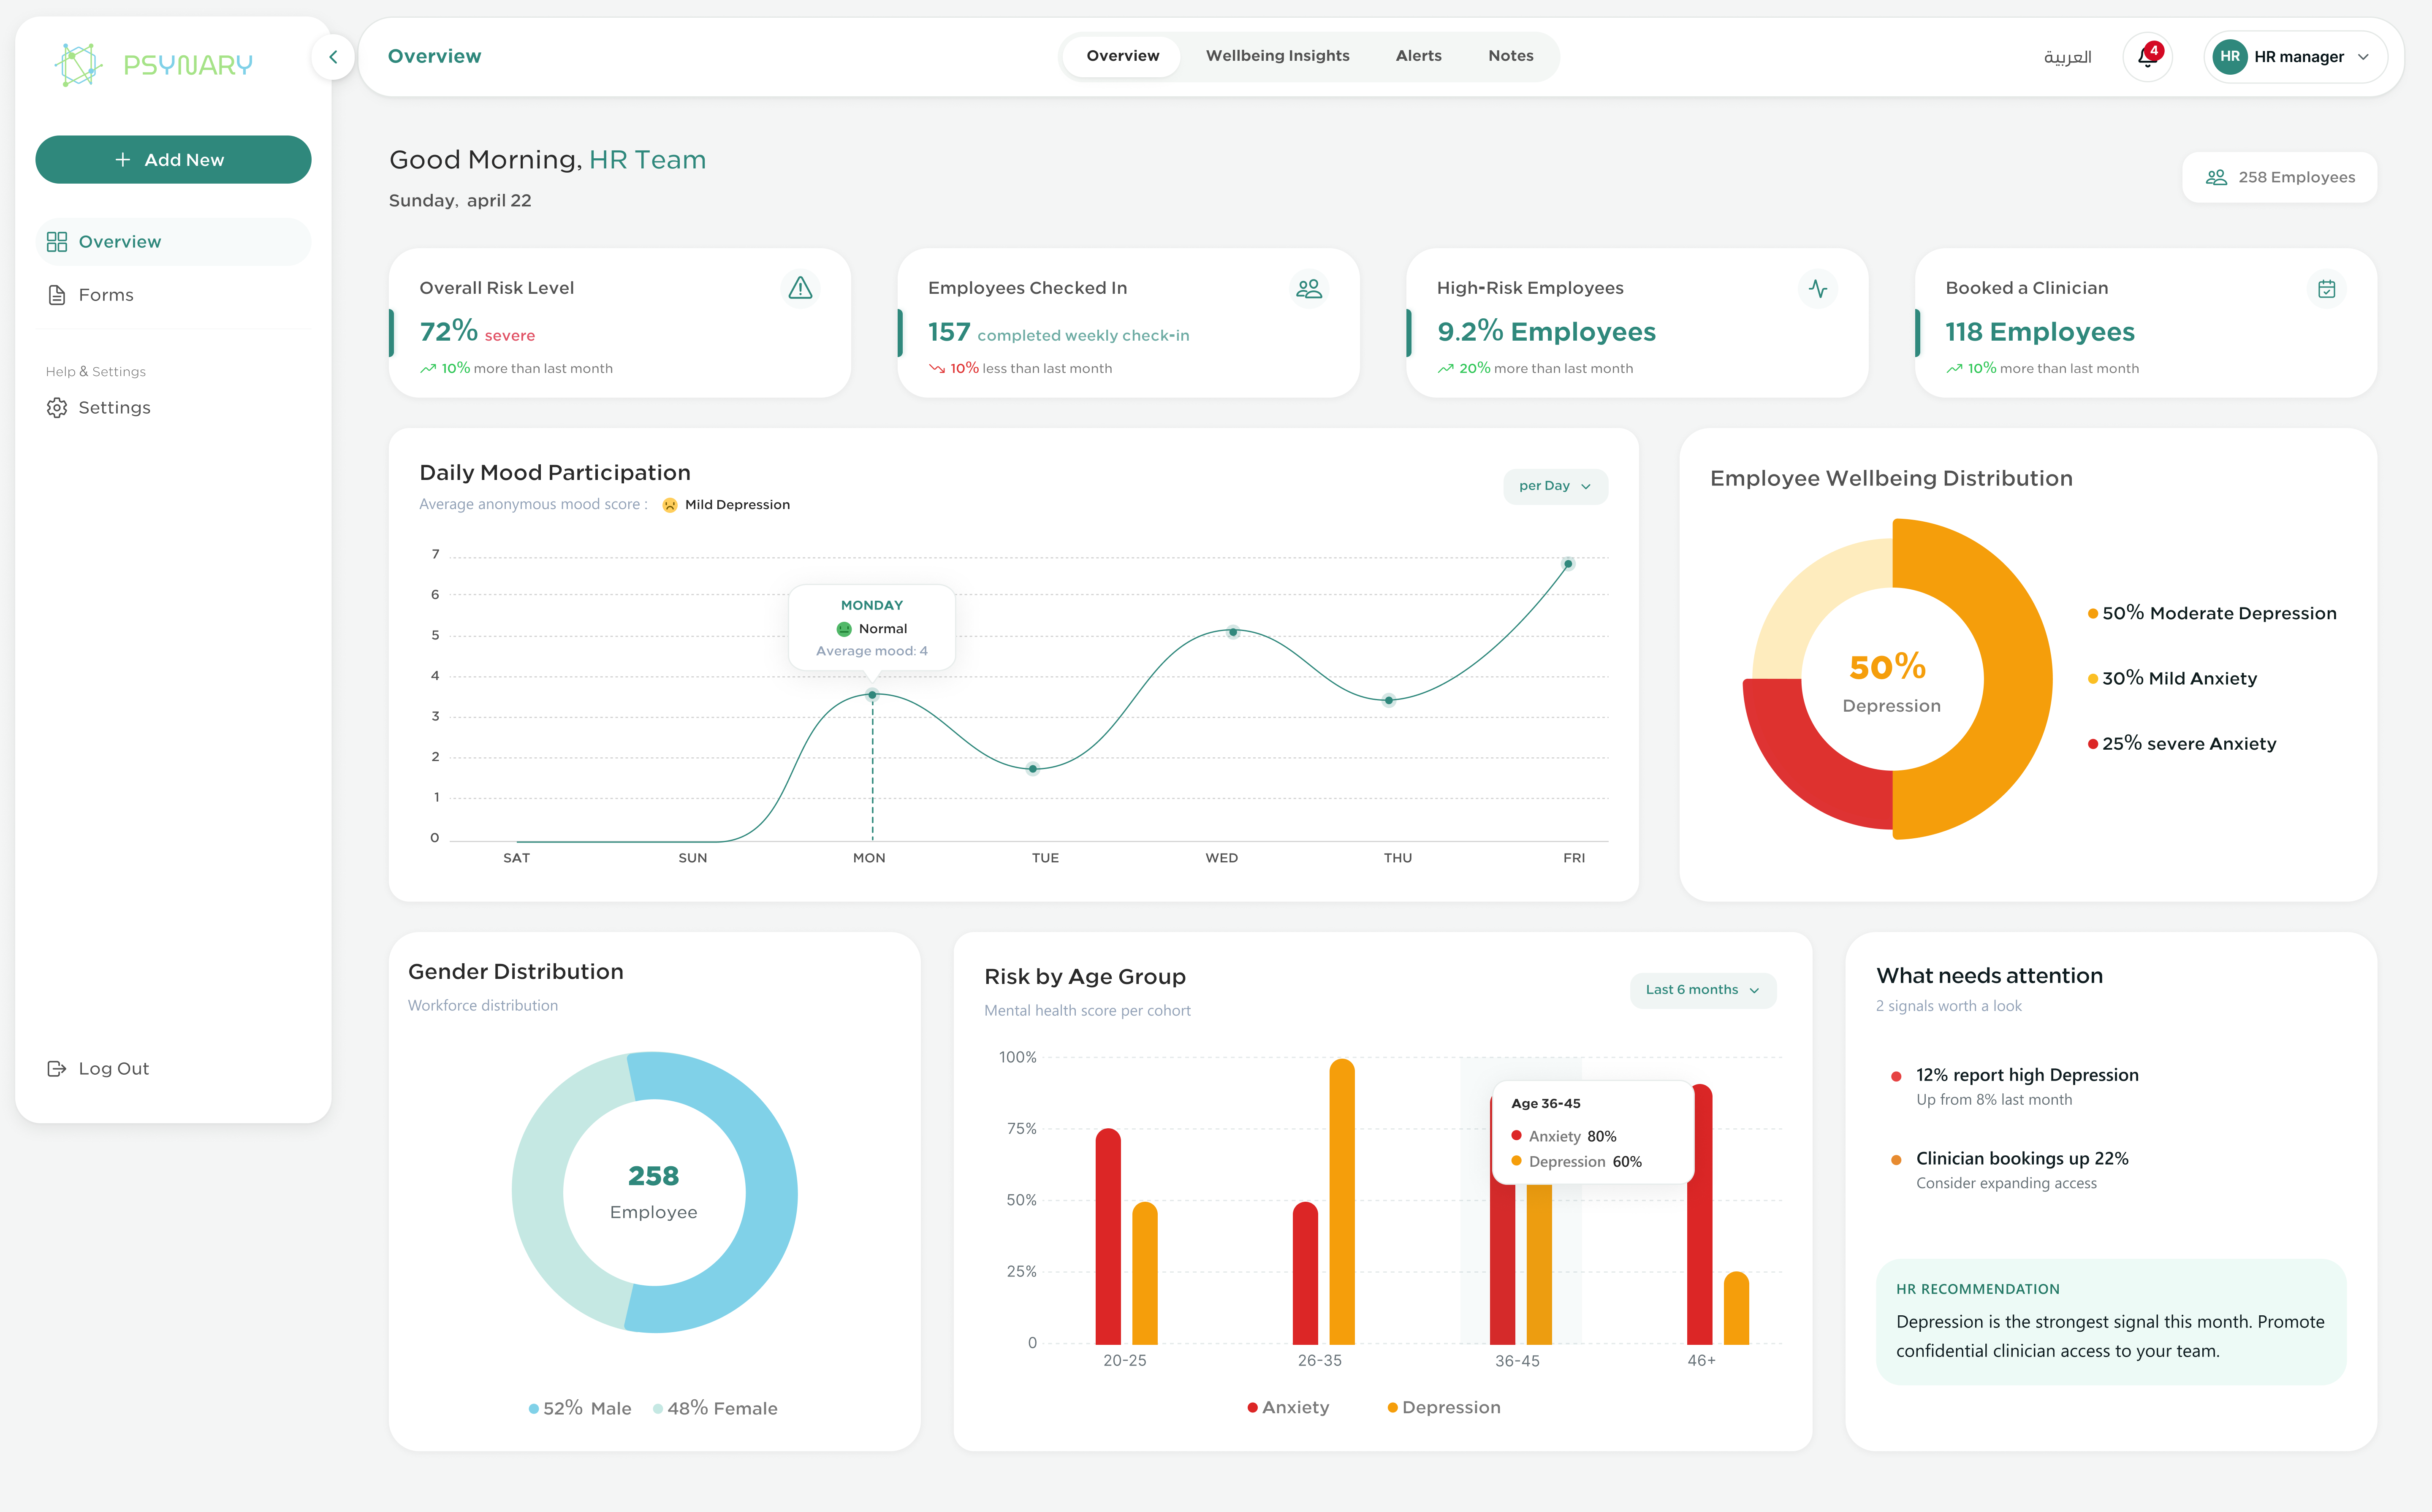Click the 46+ orange Depression bar
The image size is (2432, 1512).
click(x=1736, y=1308)
